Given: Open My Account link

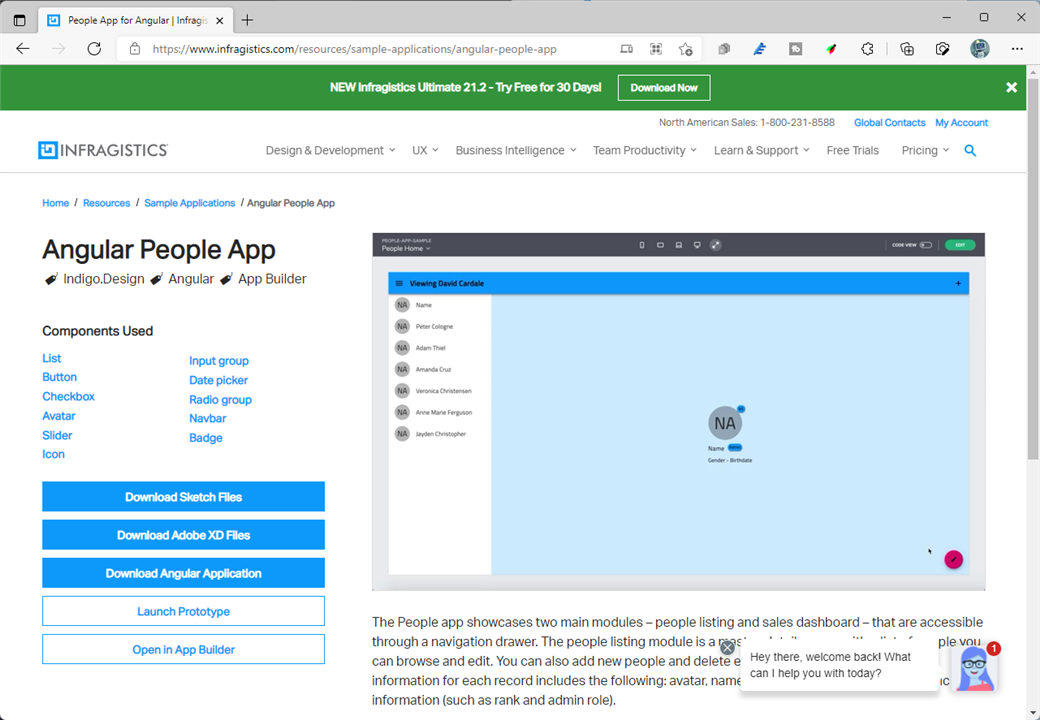Looking at the screenshot, I should [x=961, y=123].
